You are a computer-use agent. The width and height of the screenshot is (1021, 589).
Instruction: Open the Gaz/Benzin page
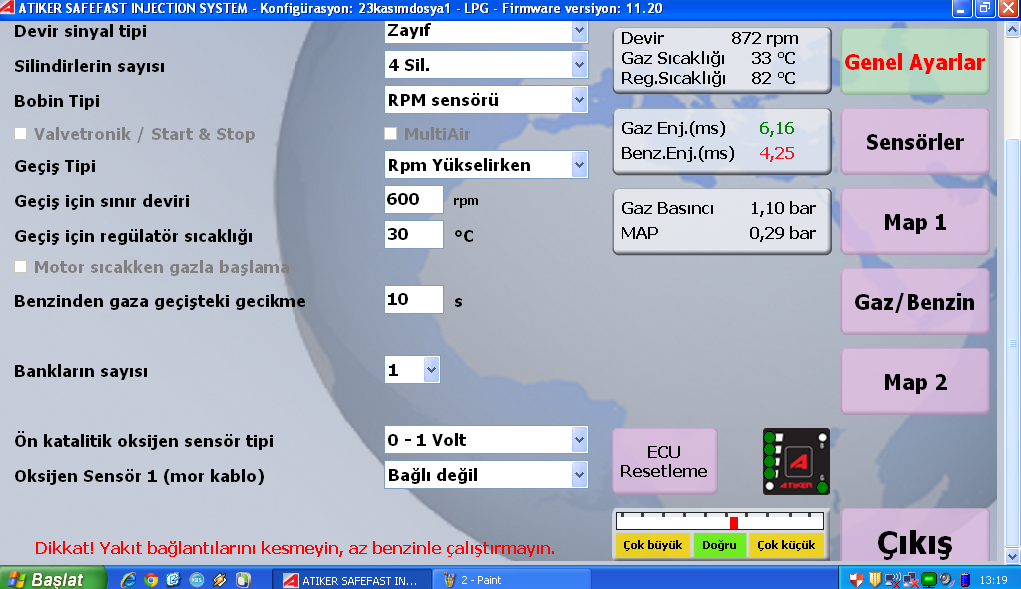point(915,302)
